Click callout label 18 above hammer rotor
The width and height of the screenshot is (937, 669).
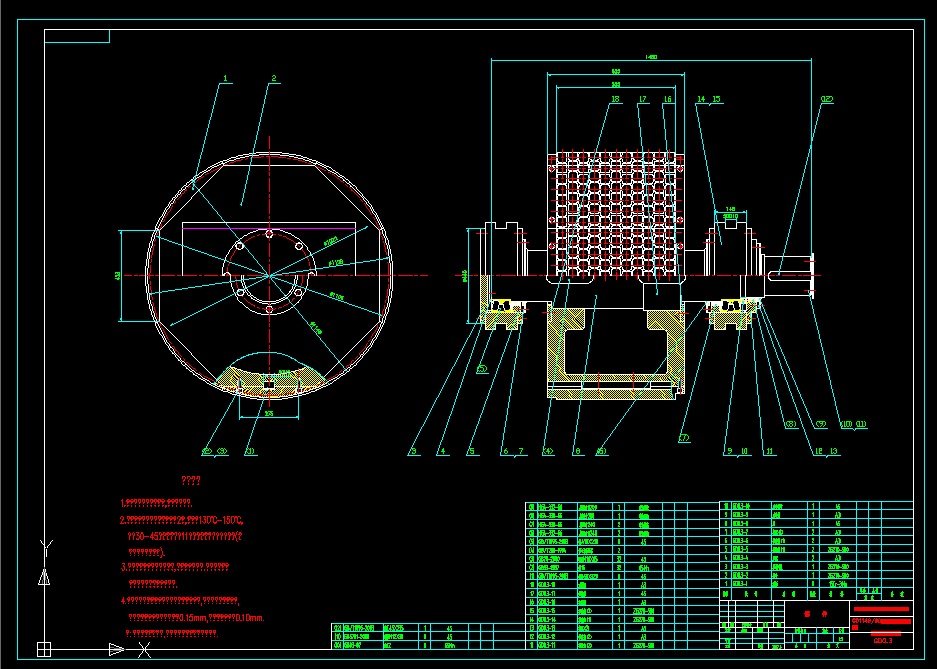tap(615, 99)
